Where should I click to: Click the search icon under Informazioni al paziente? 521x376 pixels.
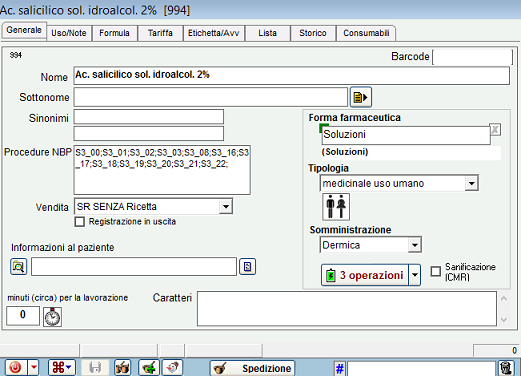point(19,267)
